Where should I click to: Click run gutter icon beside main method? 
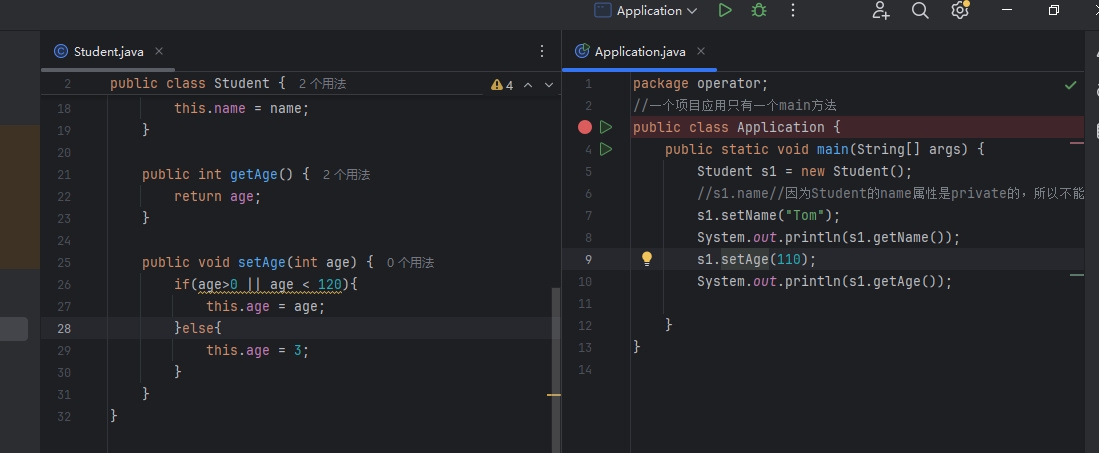click(606, 149)
